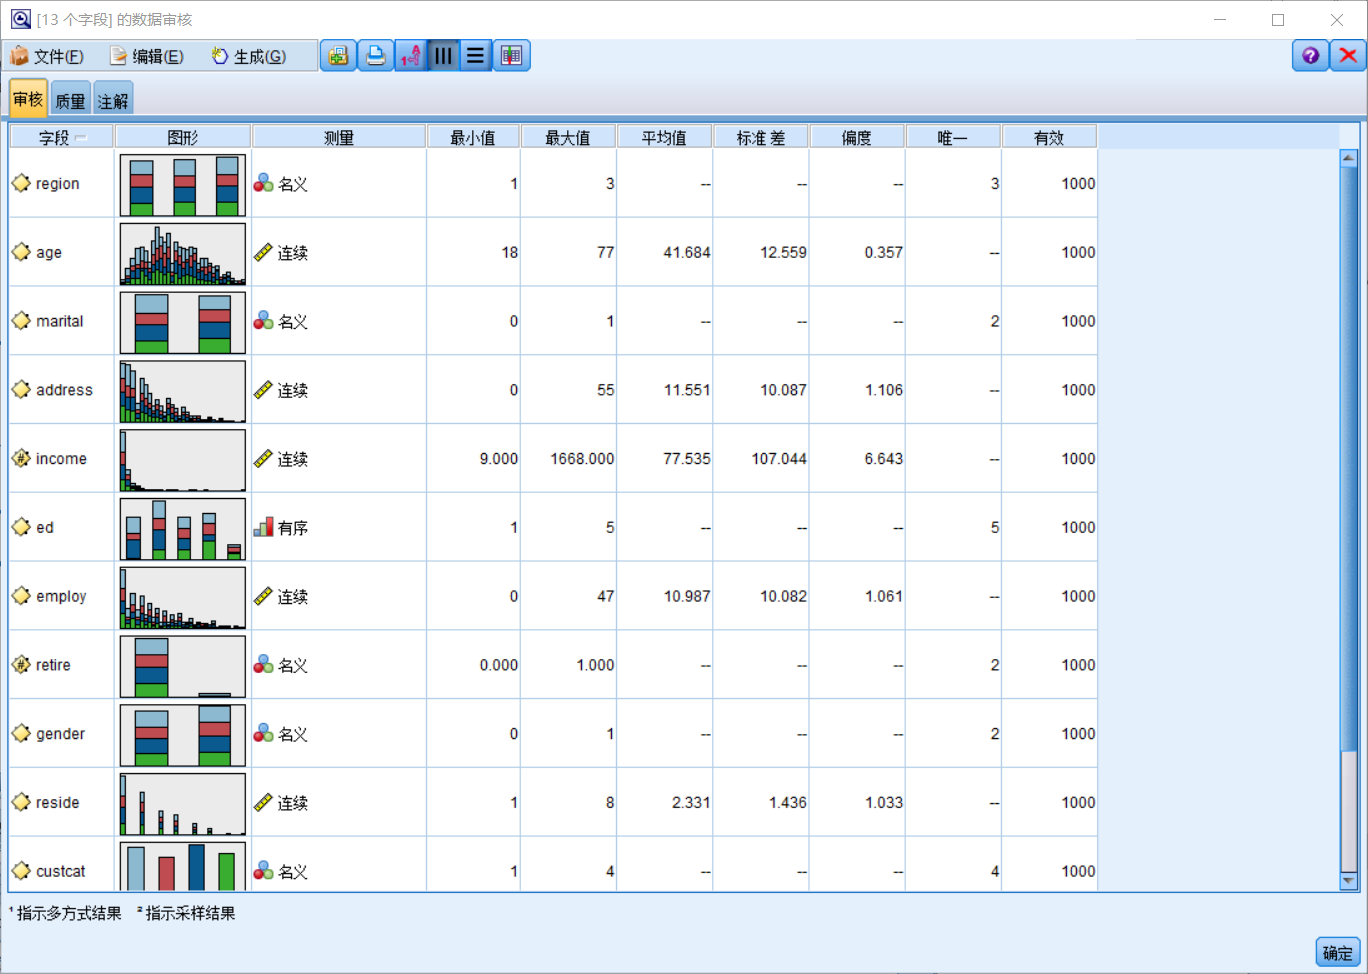The image size is (1368, 974).
Task: Click the nominal measurement icon for gender
Action: pos(263,733)
